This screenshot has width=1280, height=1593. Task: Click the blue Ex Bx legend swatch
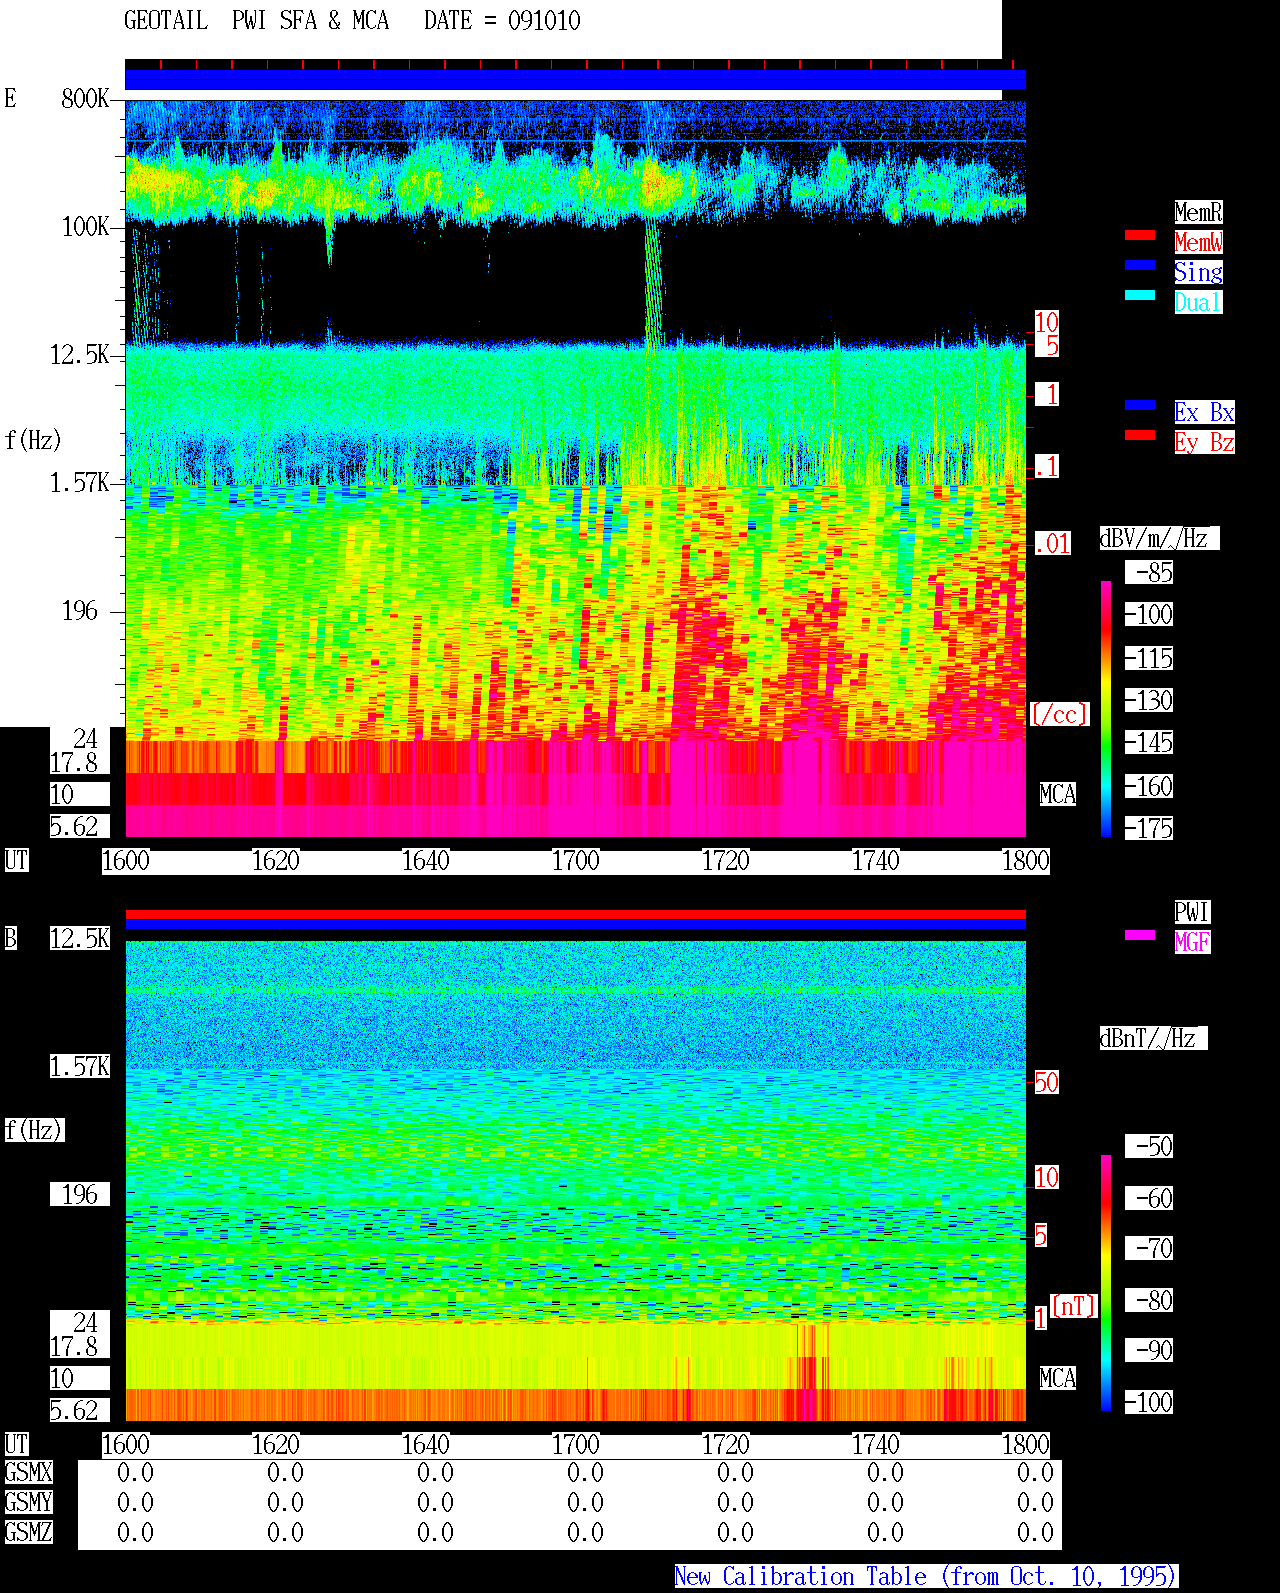1140,405
